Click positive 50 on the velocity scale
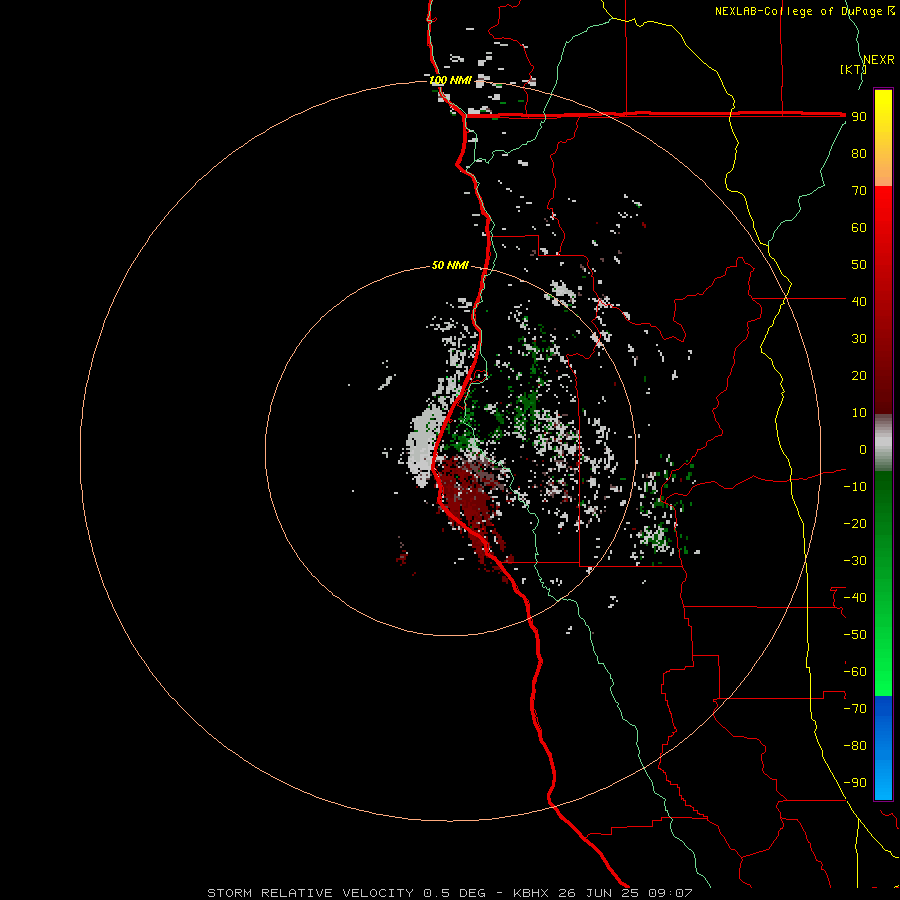This screenshot has height=900, width=900. pos(859,265)
